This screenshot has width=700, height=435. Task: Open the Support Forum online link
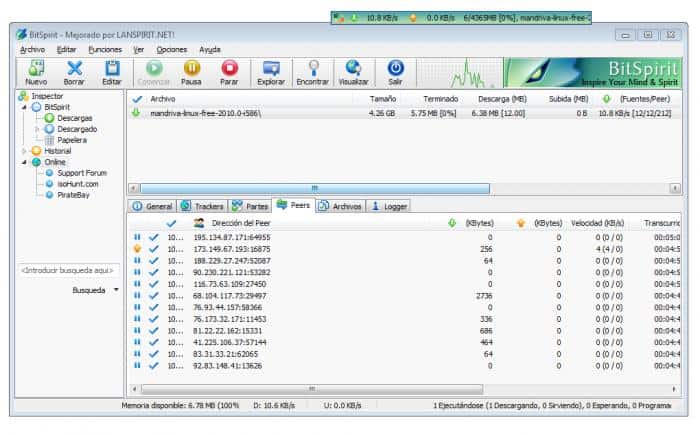coord(82,173)
